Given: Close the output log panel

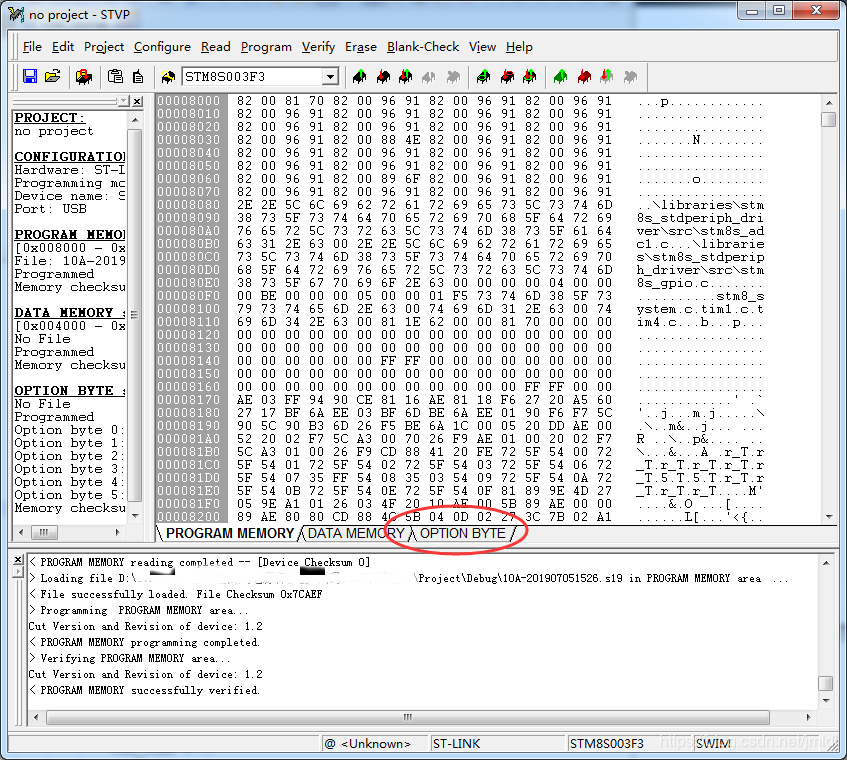Looking at the screenshot, I should pyautogui.click(x=18, y=560).
